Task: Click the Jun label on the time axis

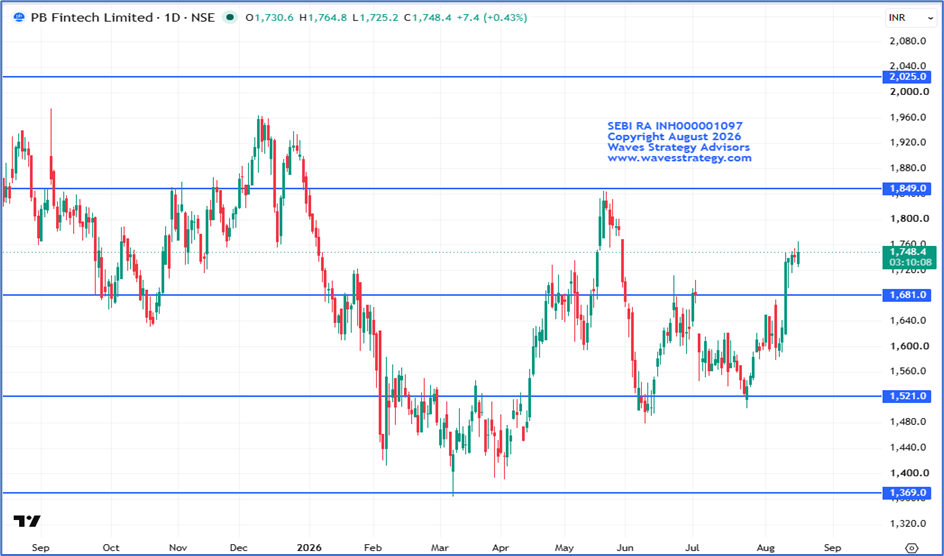Action: pos(625,548)
